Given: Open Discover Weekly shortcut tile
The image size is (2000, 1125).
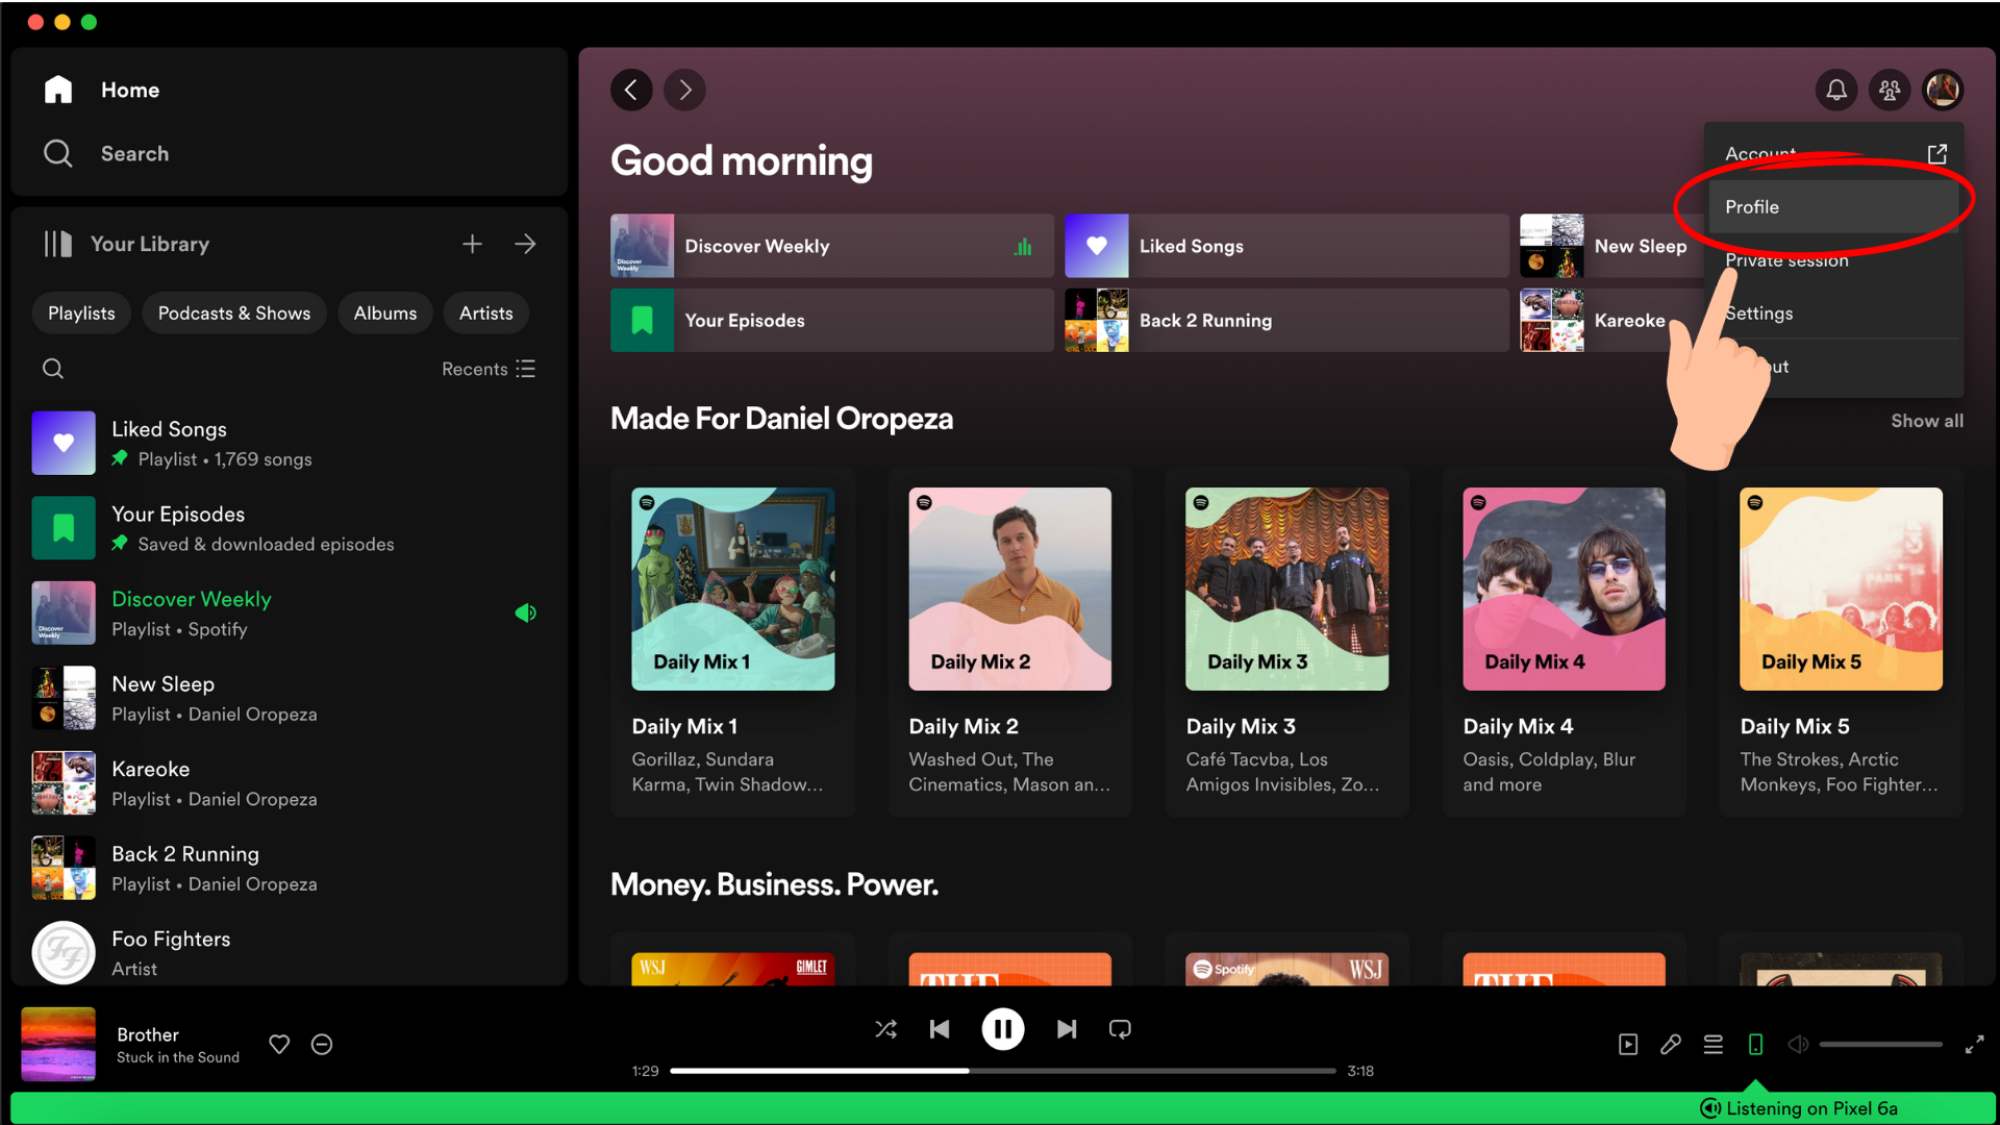Looking at the screenshot, I should click(x=832, y=246).
